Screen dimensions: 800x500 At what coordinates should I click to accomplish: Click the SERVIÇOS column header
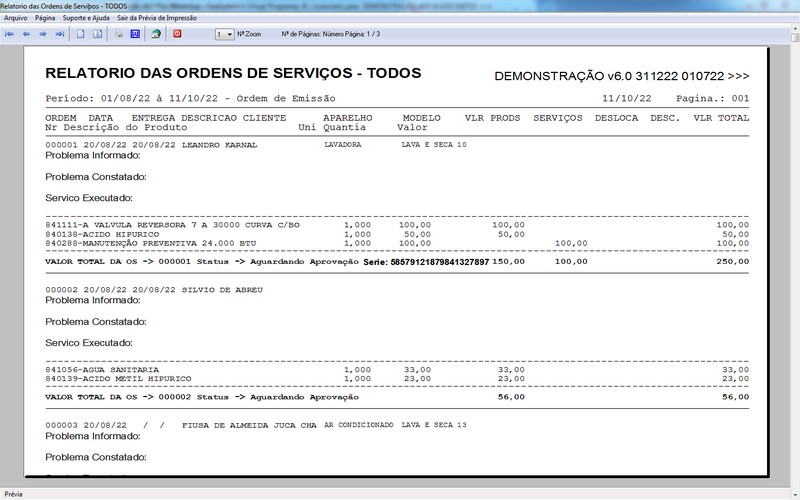click(x=558, y=118)
